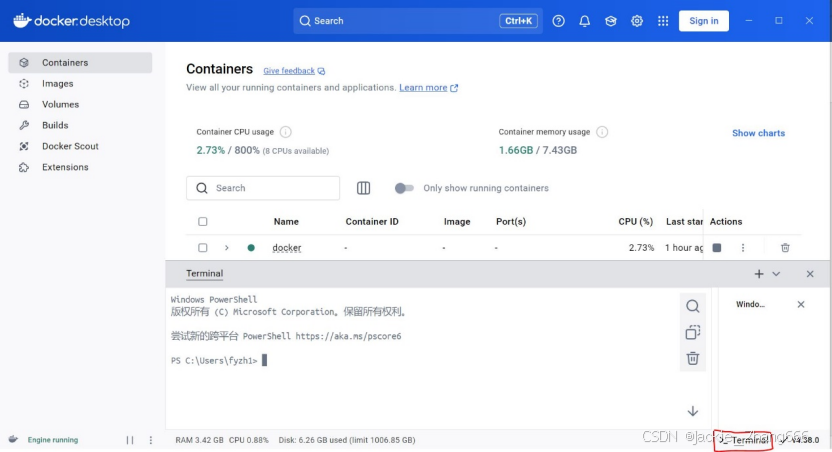Select the Terminal tab in the panel
Image resolution: width=832 pixels, height=452 pixels.
[204, 274]
